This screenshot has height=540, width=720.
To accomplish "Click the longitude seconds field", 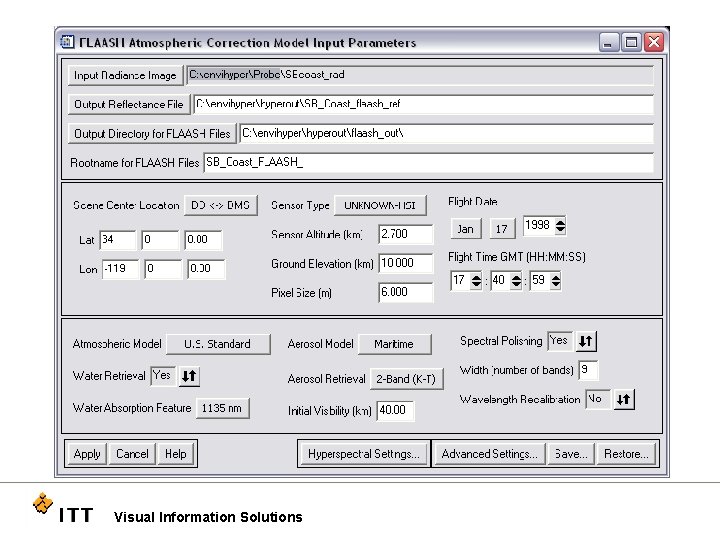I will click(x=207, y=269).
